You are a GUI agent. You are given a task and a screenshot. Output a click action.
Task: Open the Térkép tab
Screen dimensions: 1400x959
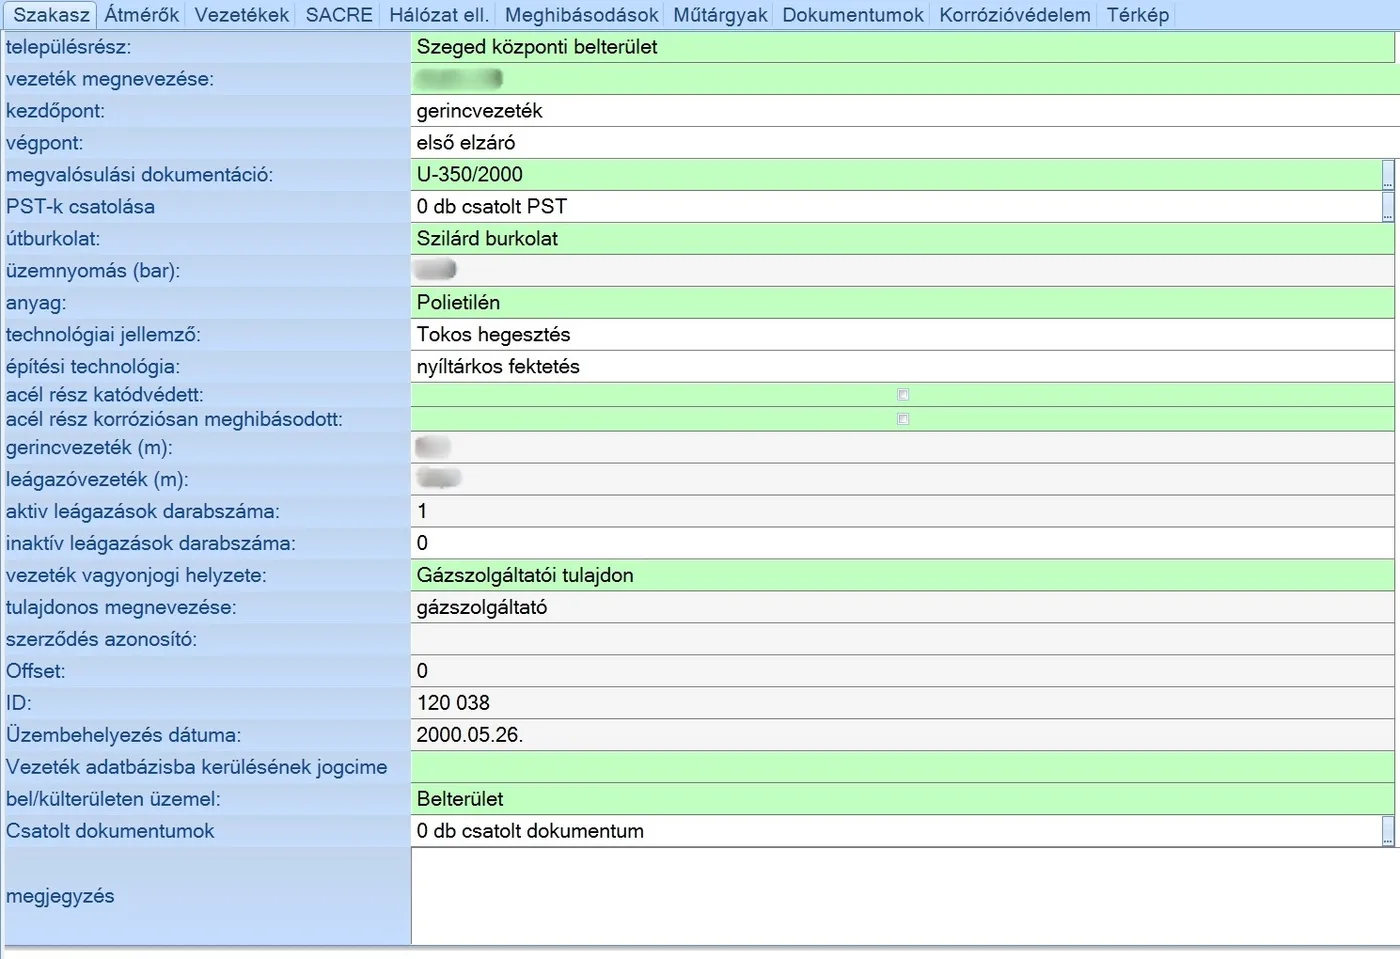[x=1137, y=15]
